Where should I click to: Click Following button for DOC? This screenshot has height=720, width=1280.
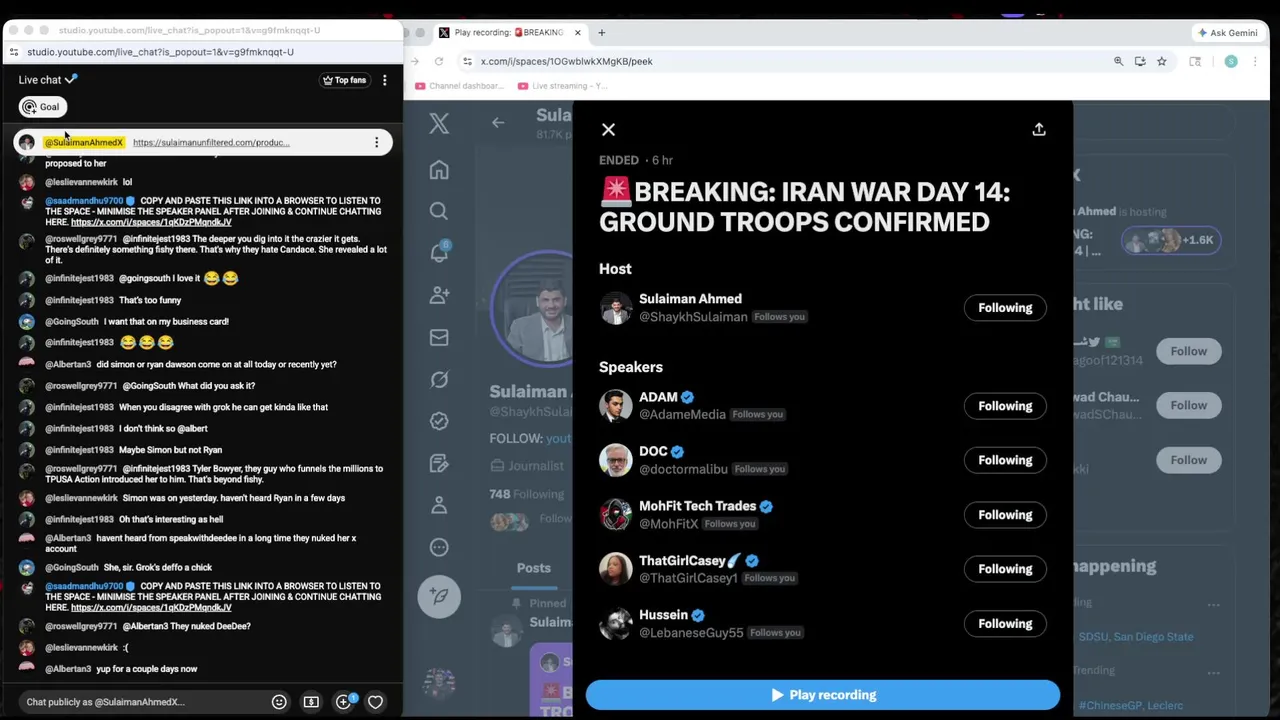coord(1005,460)
